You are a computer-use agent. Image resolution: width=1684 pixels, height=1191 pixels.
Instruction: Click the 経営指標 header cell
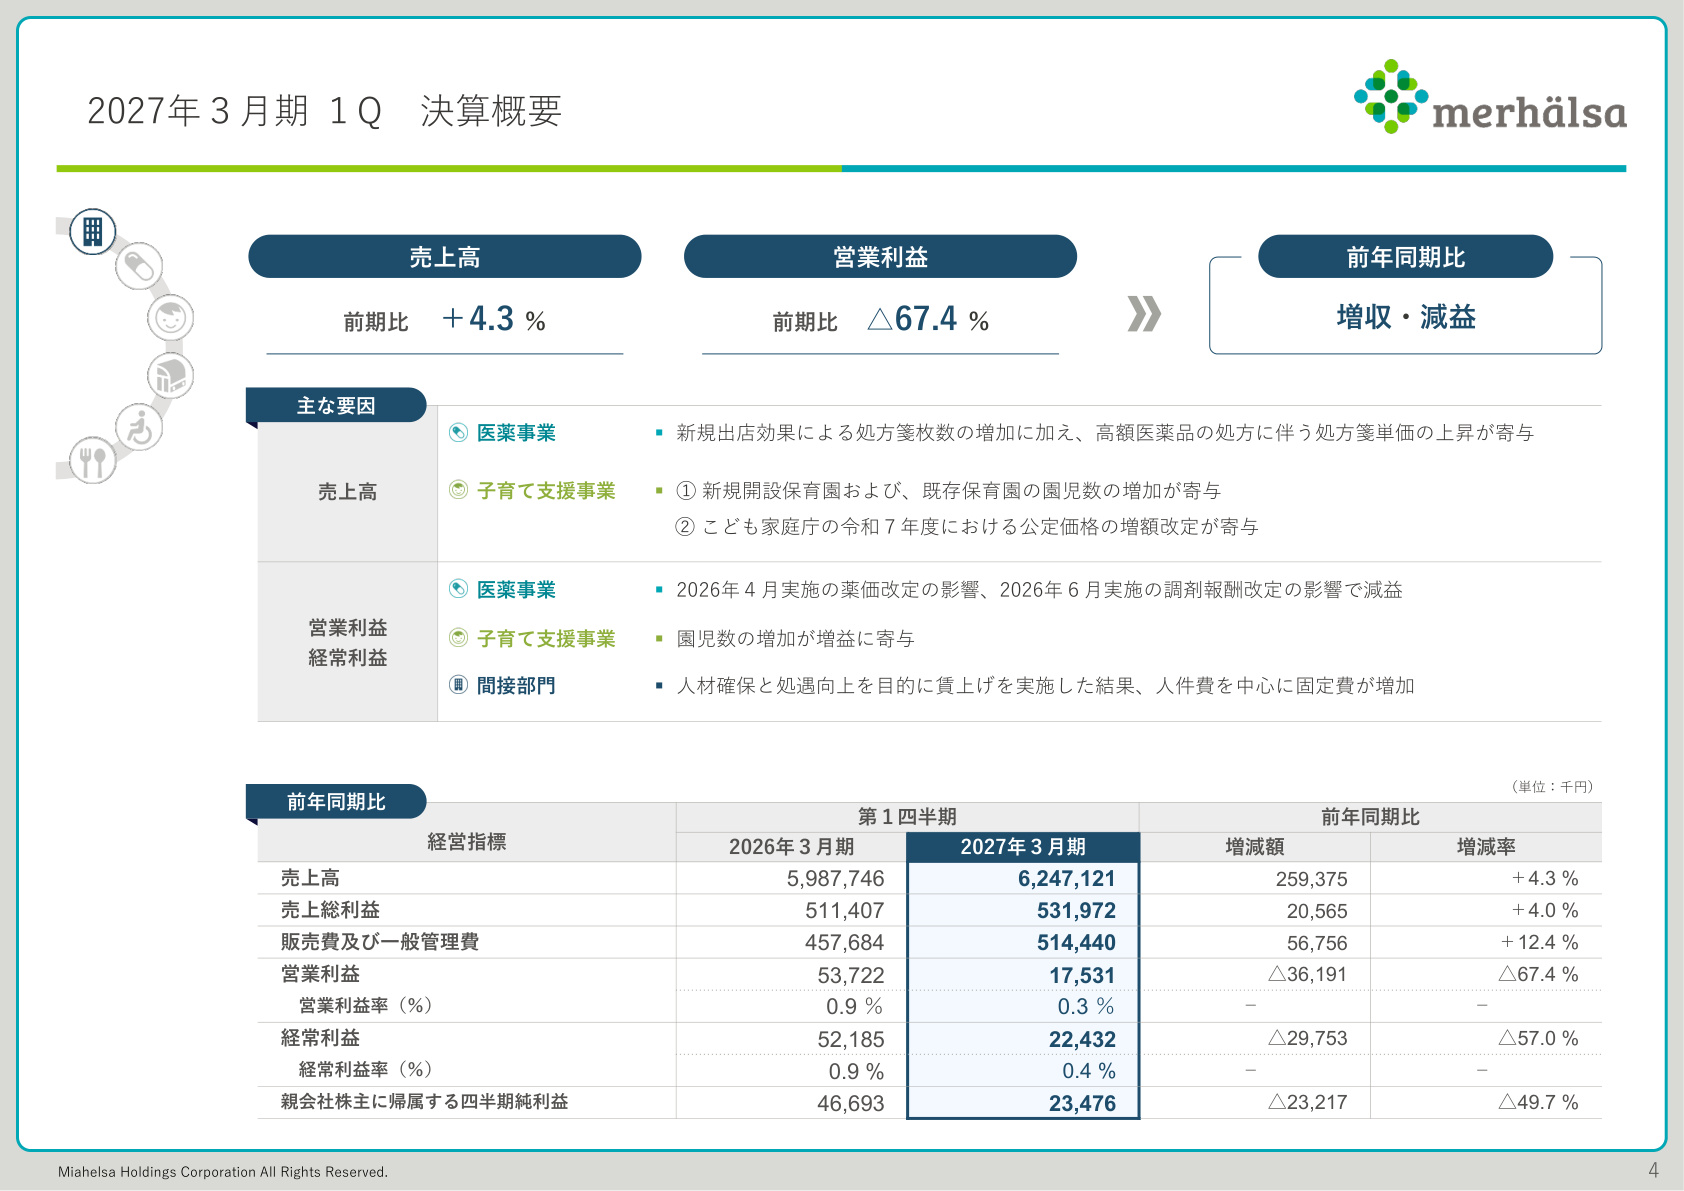(467, 842)
